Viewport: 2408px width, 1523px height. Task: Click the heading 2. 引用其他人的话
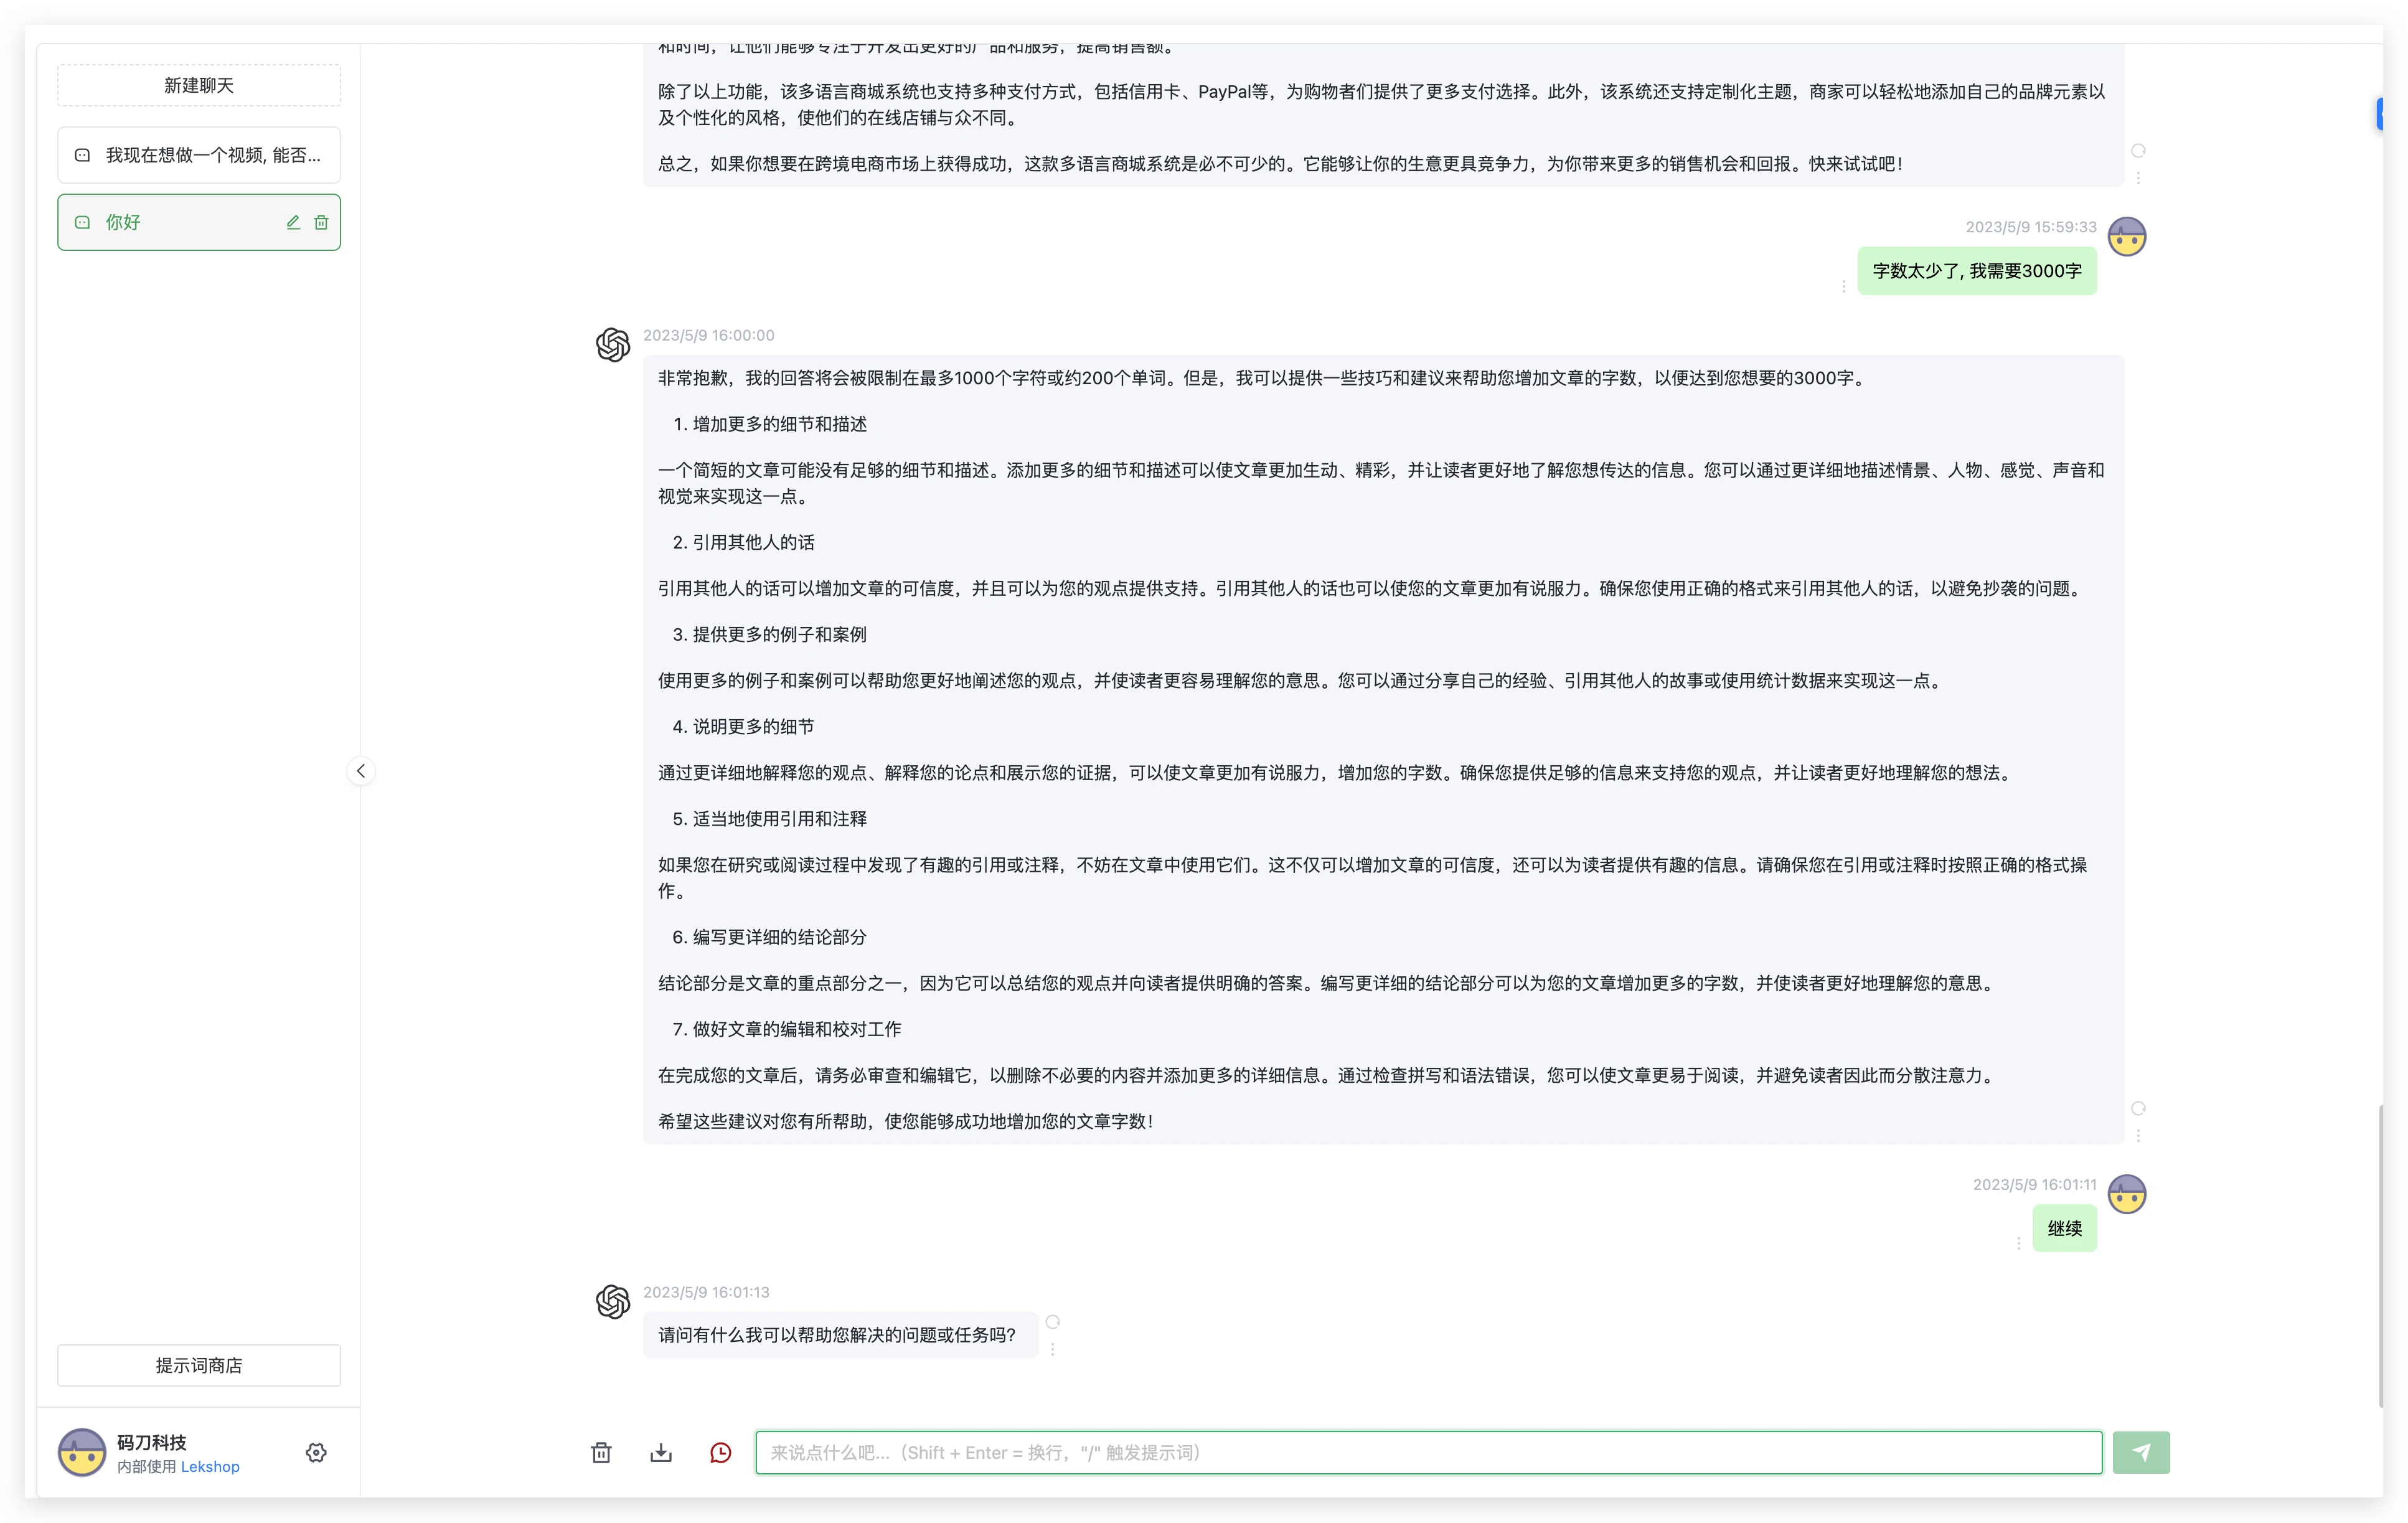coord(743,542)
